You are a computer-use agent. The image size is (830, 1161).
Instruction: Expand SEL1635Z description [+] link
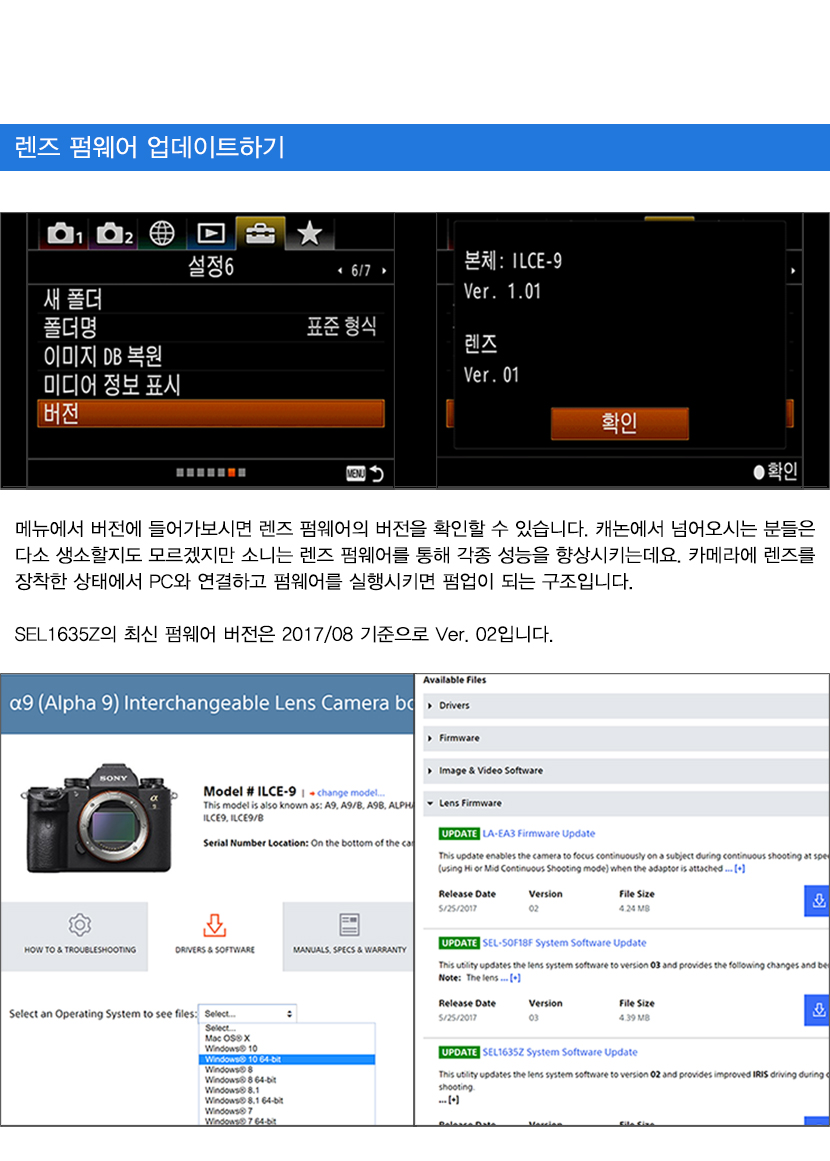click(x=453, y=1100)
